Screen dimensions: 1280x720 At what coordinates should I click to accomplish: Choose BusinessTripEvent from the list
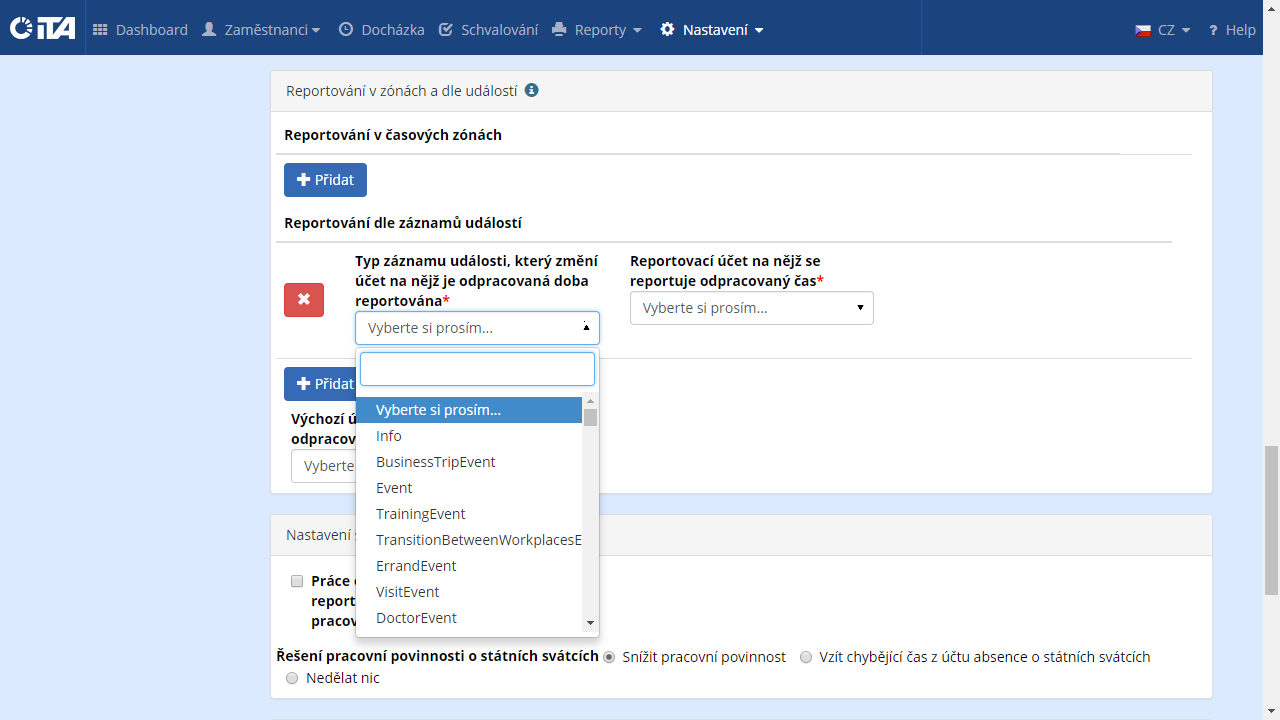pyautogui.click(x=436, y=462)
